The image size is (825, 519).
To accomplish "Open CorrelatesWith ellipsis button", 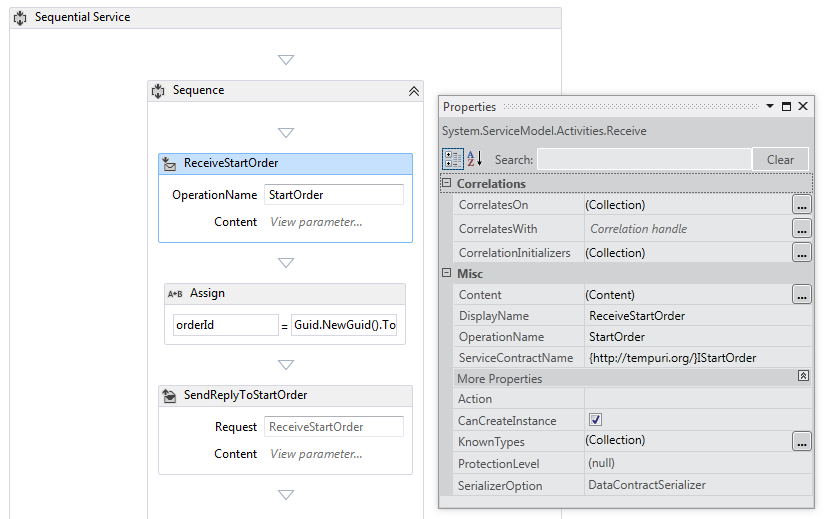I will (801, 228).
